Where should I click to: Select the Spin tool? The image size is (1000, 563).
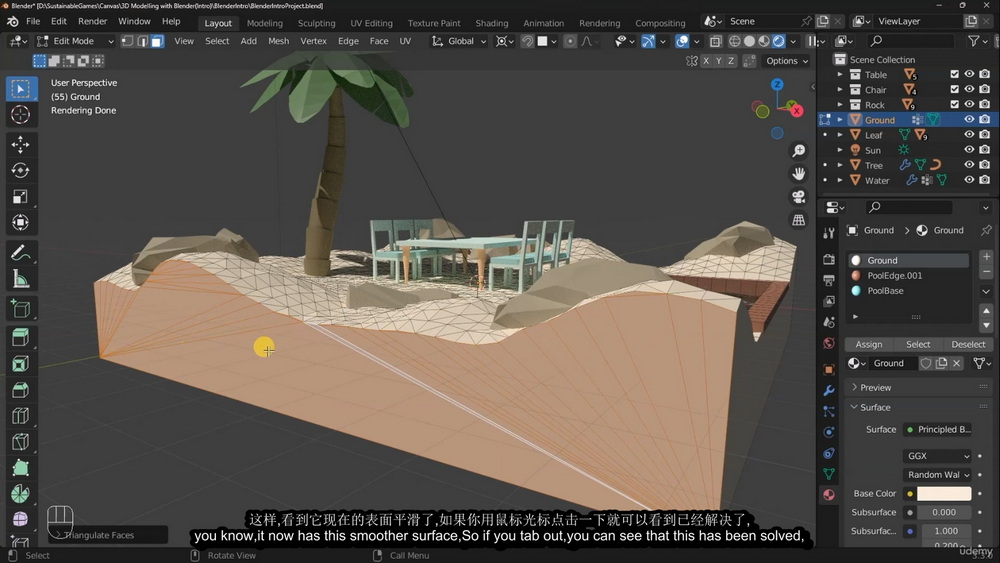(20, 494)
